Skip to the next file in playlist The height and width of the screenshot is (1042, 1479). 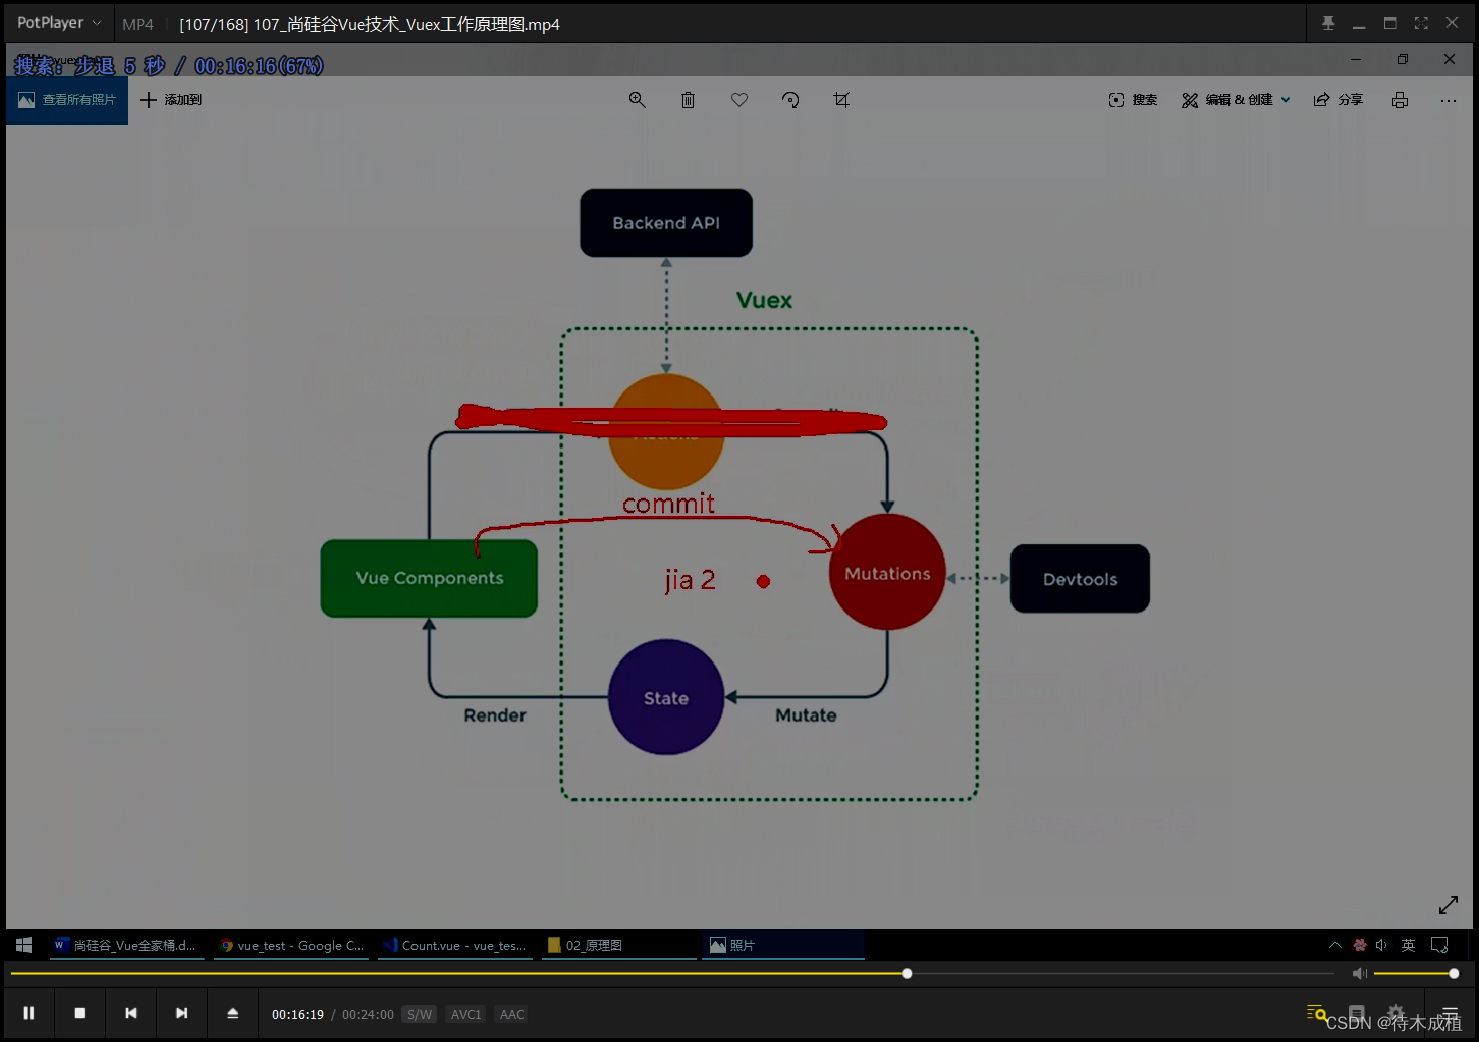pyautogui.click(x=182, y=1013)
